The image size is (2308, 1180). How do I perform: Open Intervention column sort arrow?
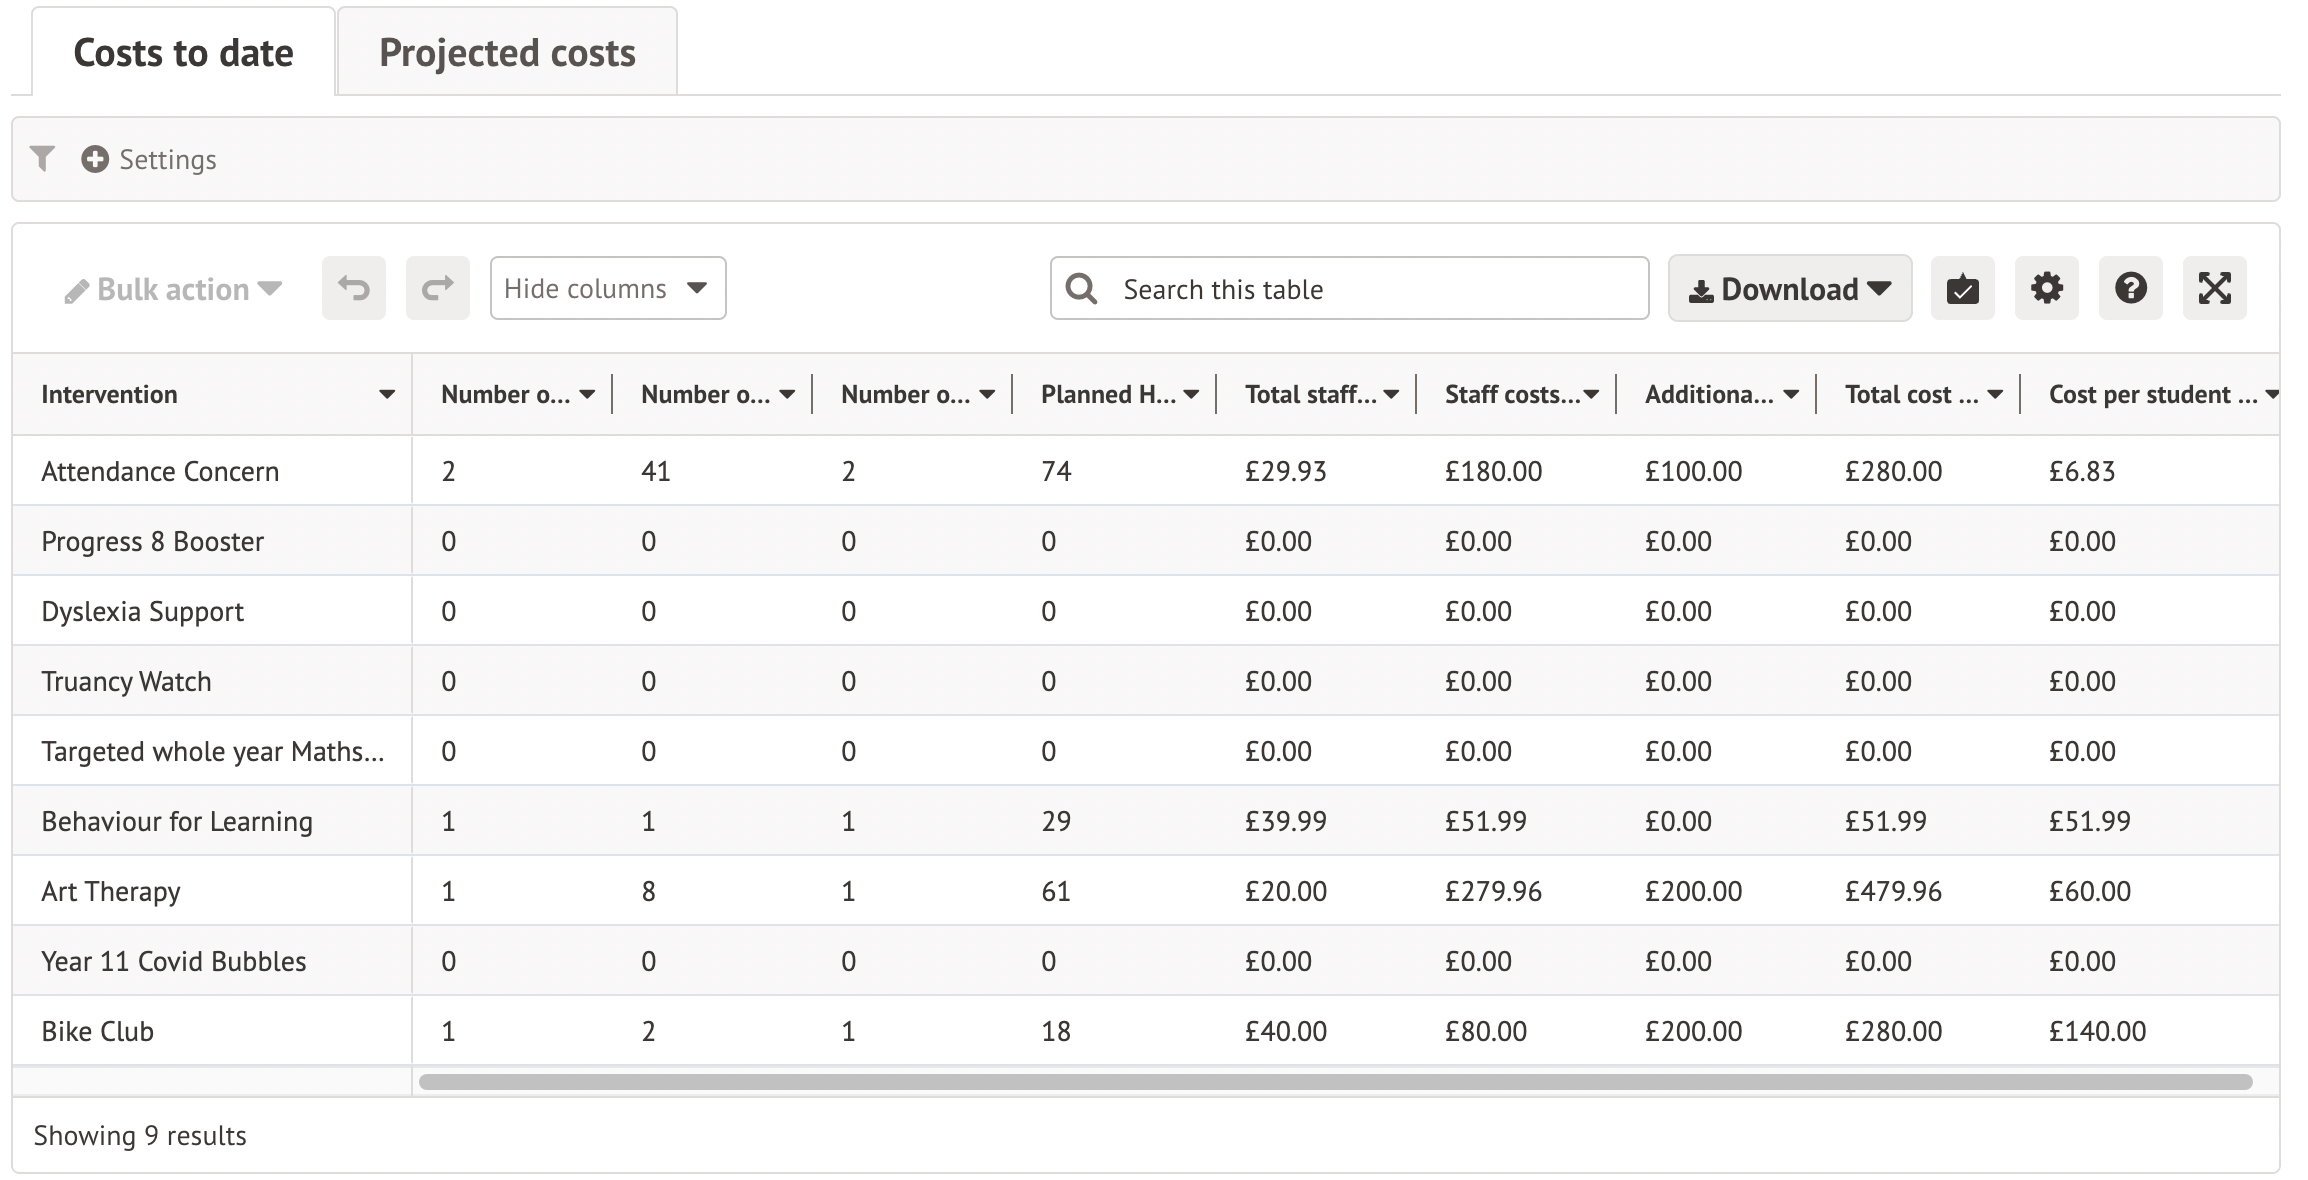pos(387,395)
